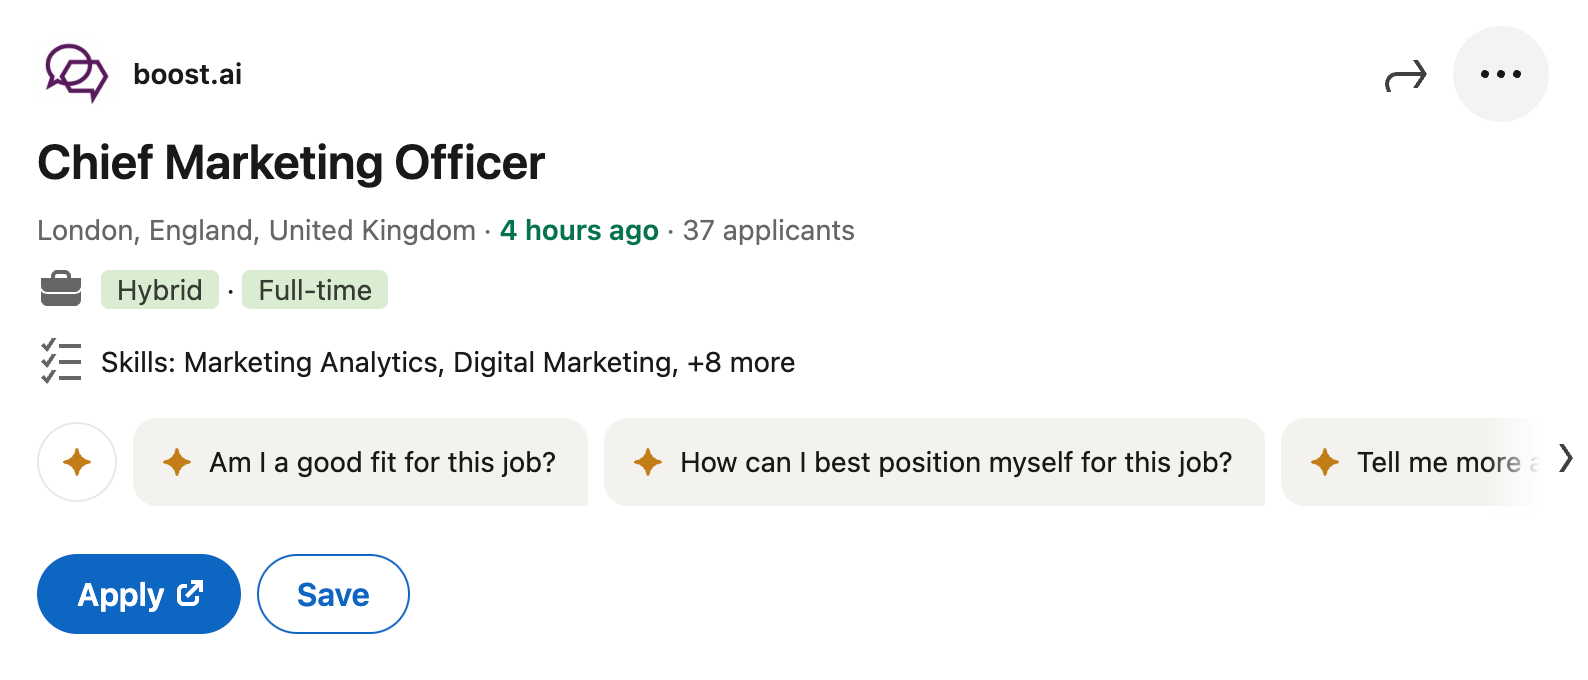
Task: Click the Full-time employment badge
Action: (314, 290)
